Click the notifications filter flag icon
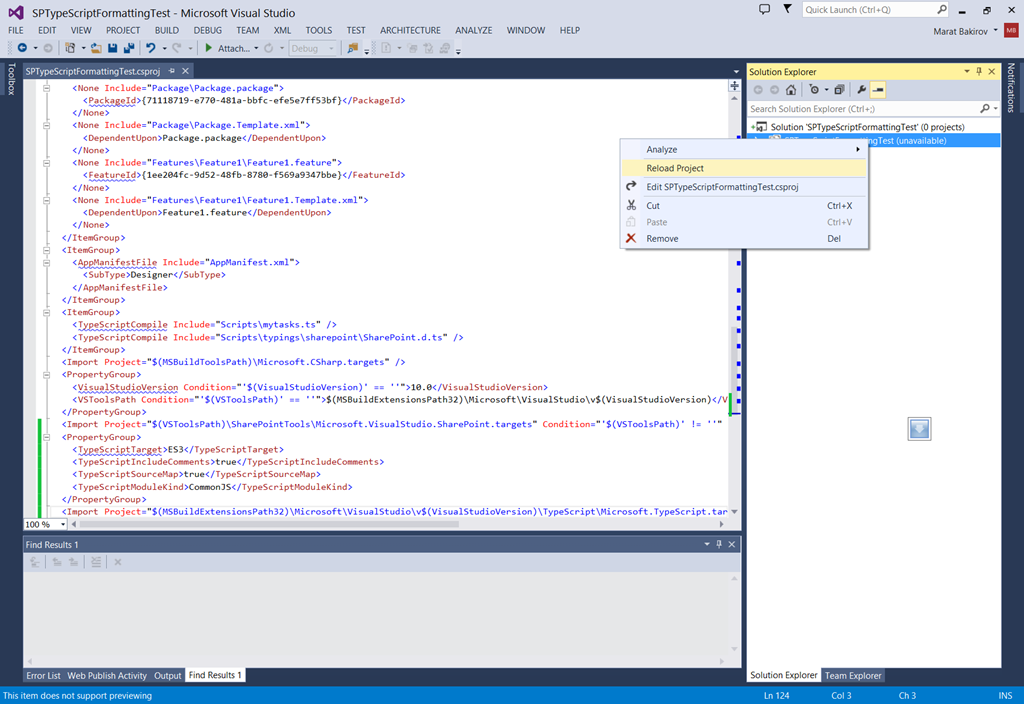Screen dimensions: 1024x704 tap(787, 9)
